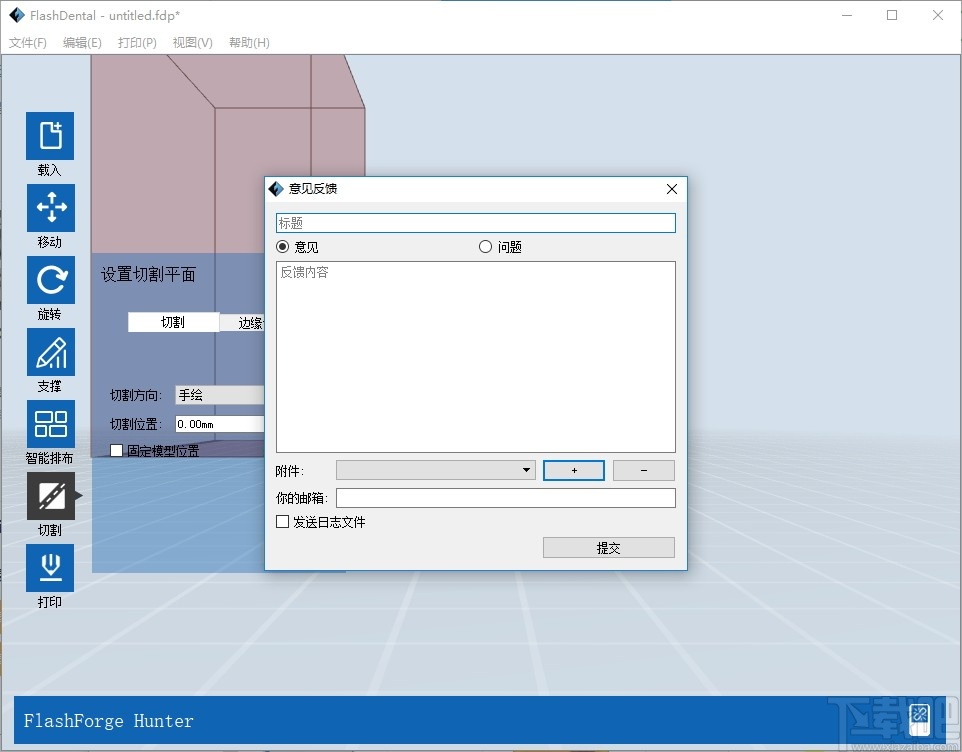The height and width of the screenshot is (752, 962).
Task: Open the 切割方向 direction dropdown
Action: pyautogui.click(x=219, y=395)
